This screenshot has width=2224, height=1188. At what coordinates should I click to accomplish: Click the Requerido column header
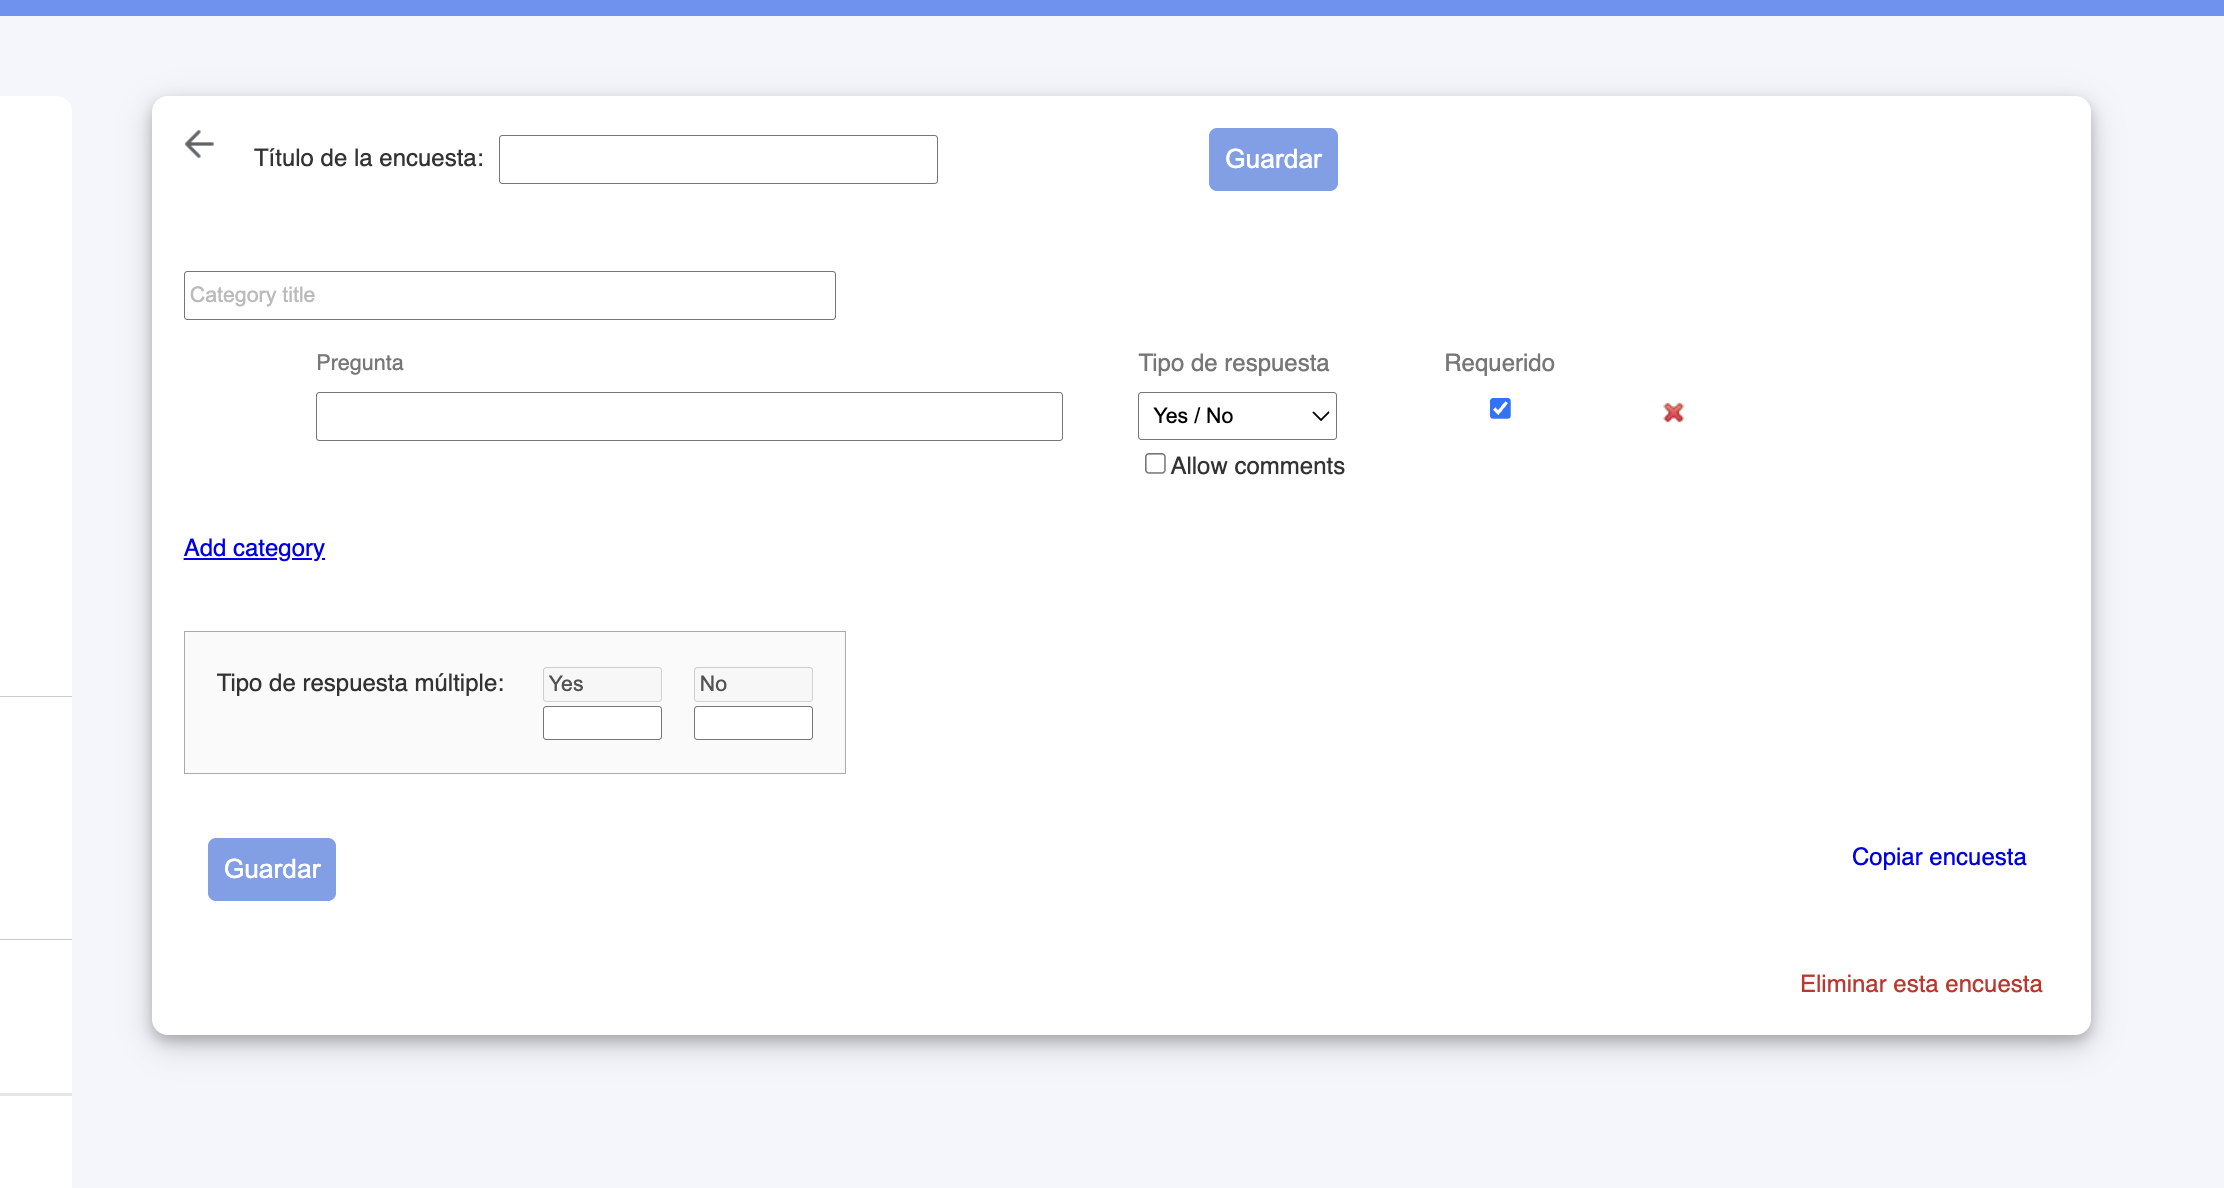(1498, 363)
